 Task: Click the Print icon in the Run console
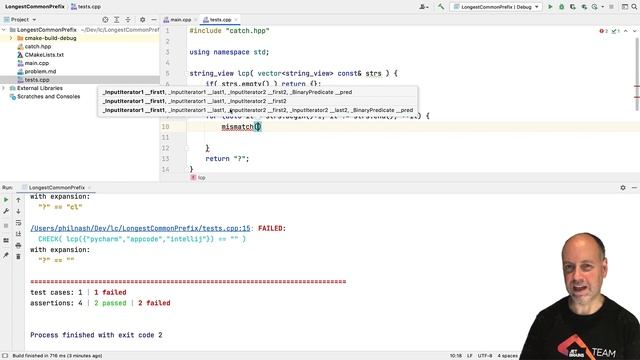click(18, 245)
